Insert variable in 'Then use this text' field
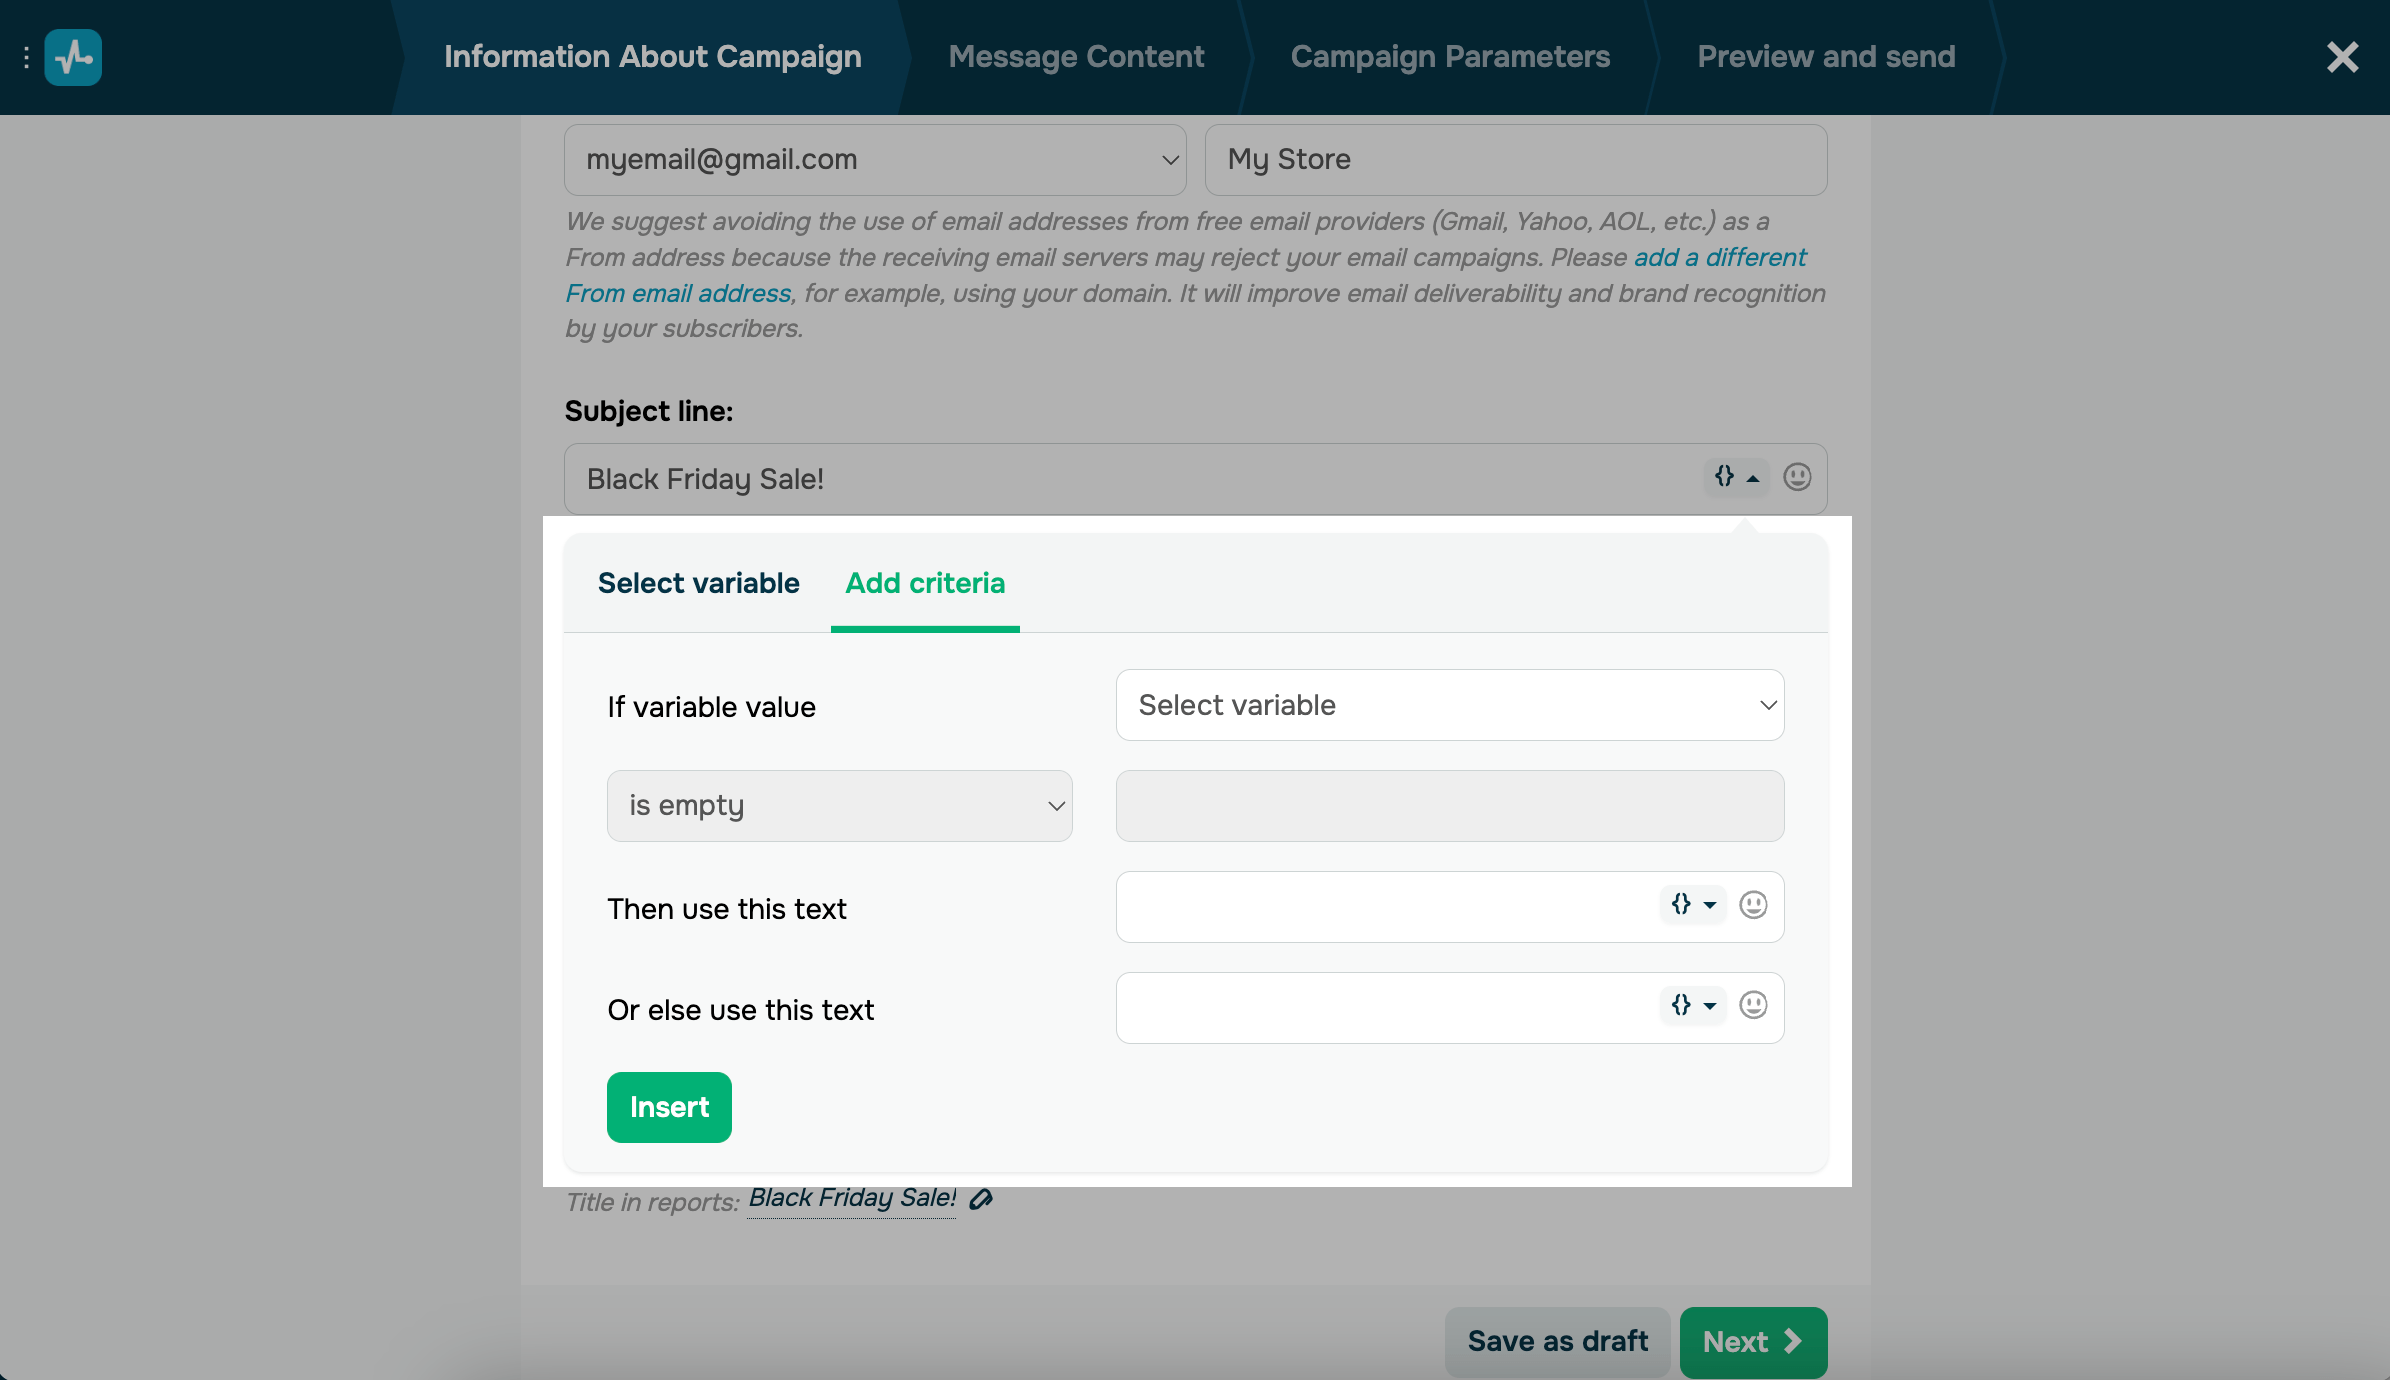The width and height of the screenshot is (2390, 1380). coord(1693,905)
